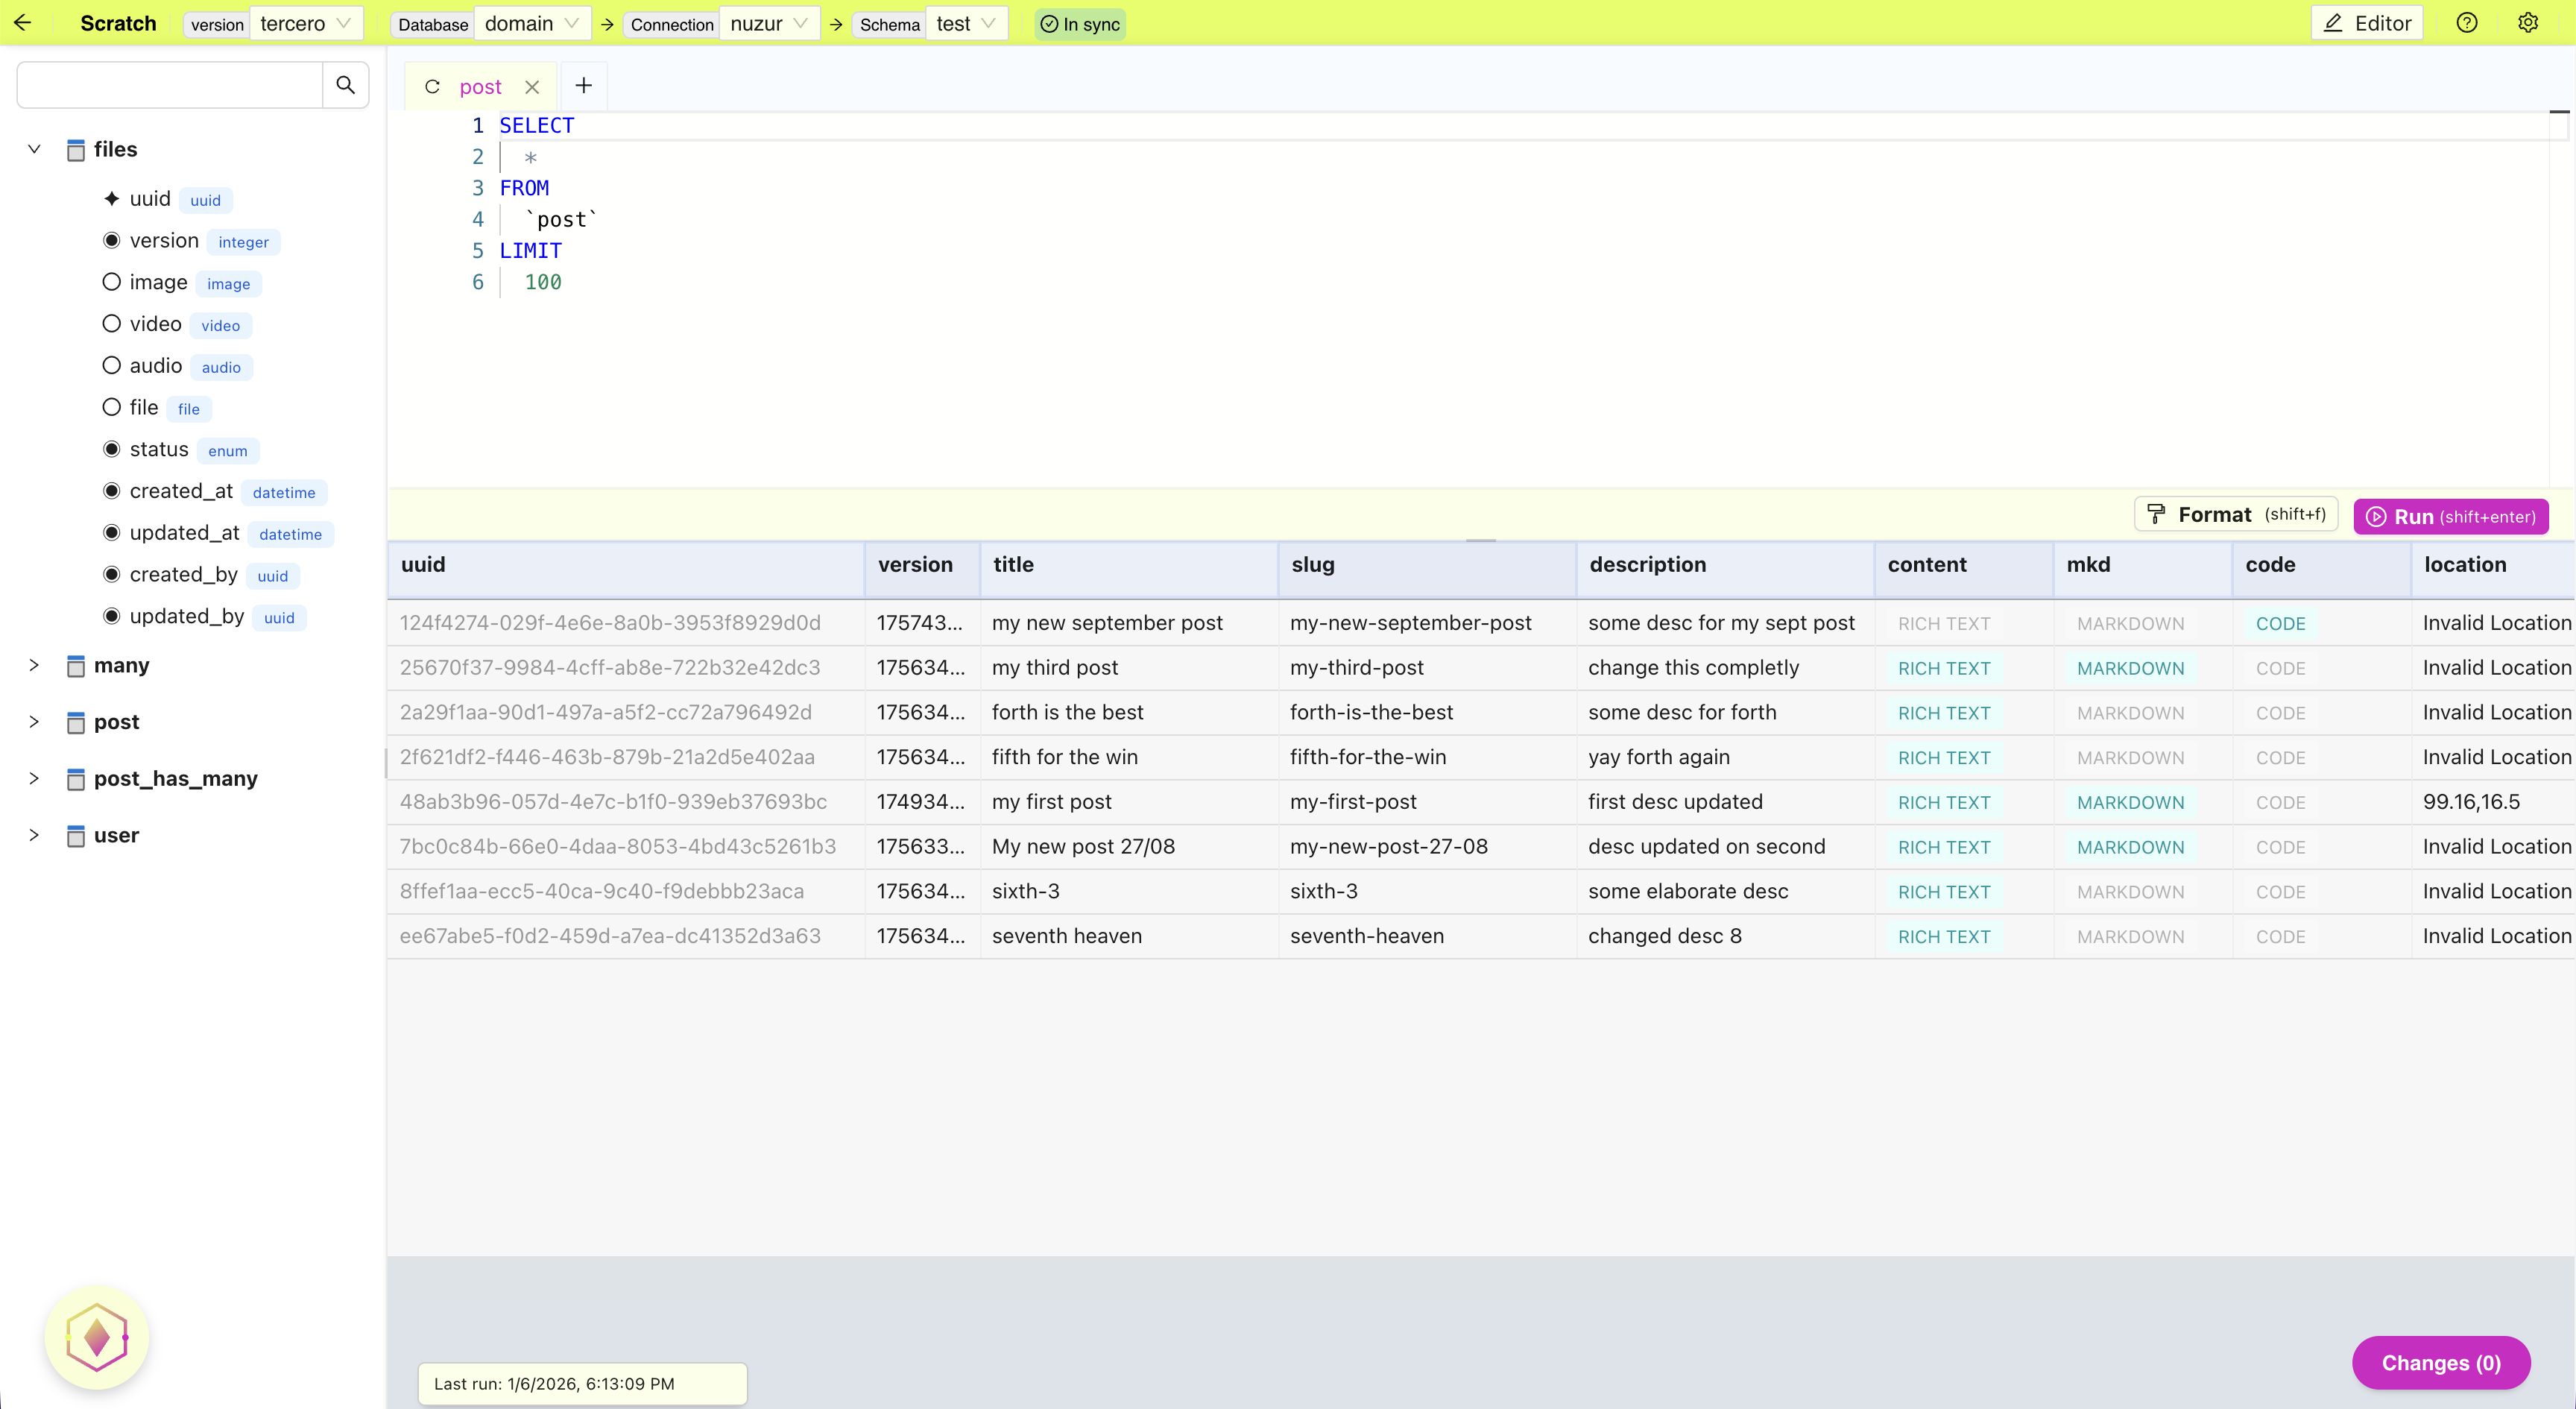Open the settings gear icon
Screen dimensions: 2576x1409
[2528, 23]
